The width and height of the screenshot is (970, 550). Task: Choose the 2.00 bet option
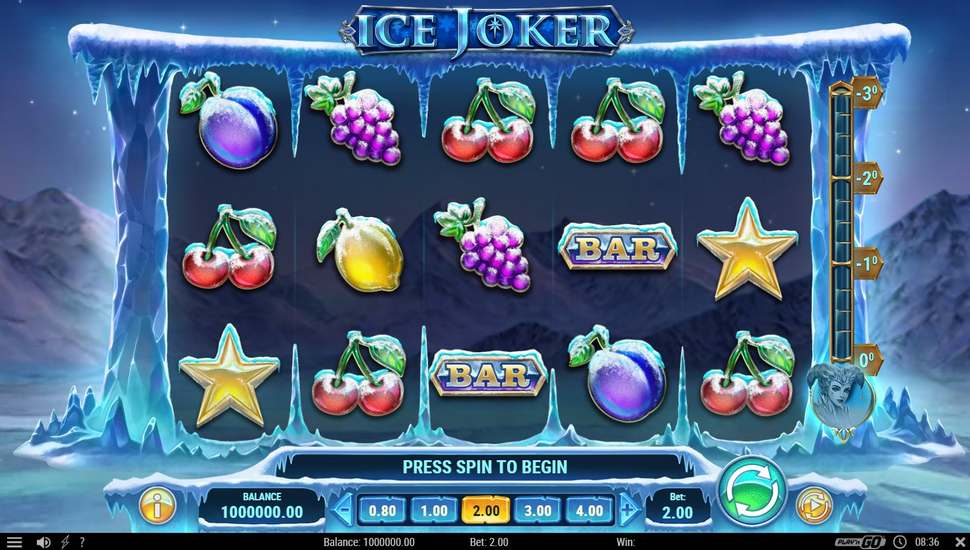(x=486, y=510)
